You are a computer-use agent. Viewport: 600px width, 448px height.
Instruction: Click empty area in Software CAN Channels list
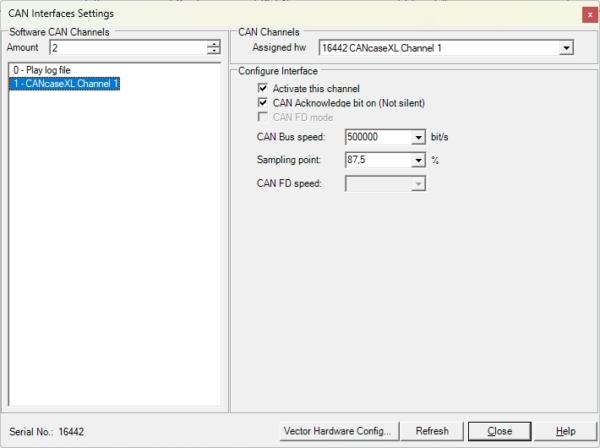click(115, 250)
